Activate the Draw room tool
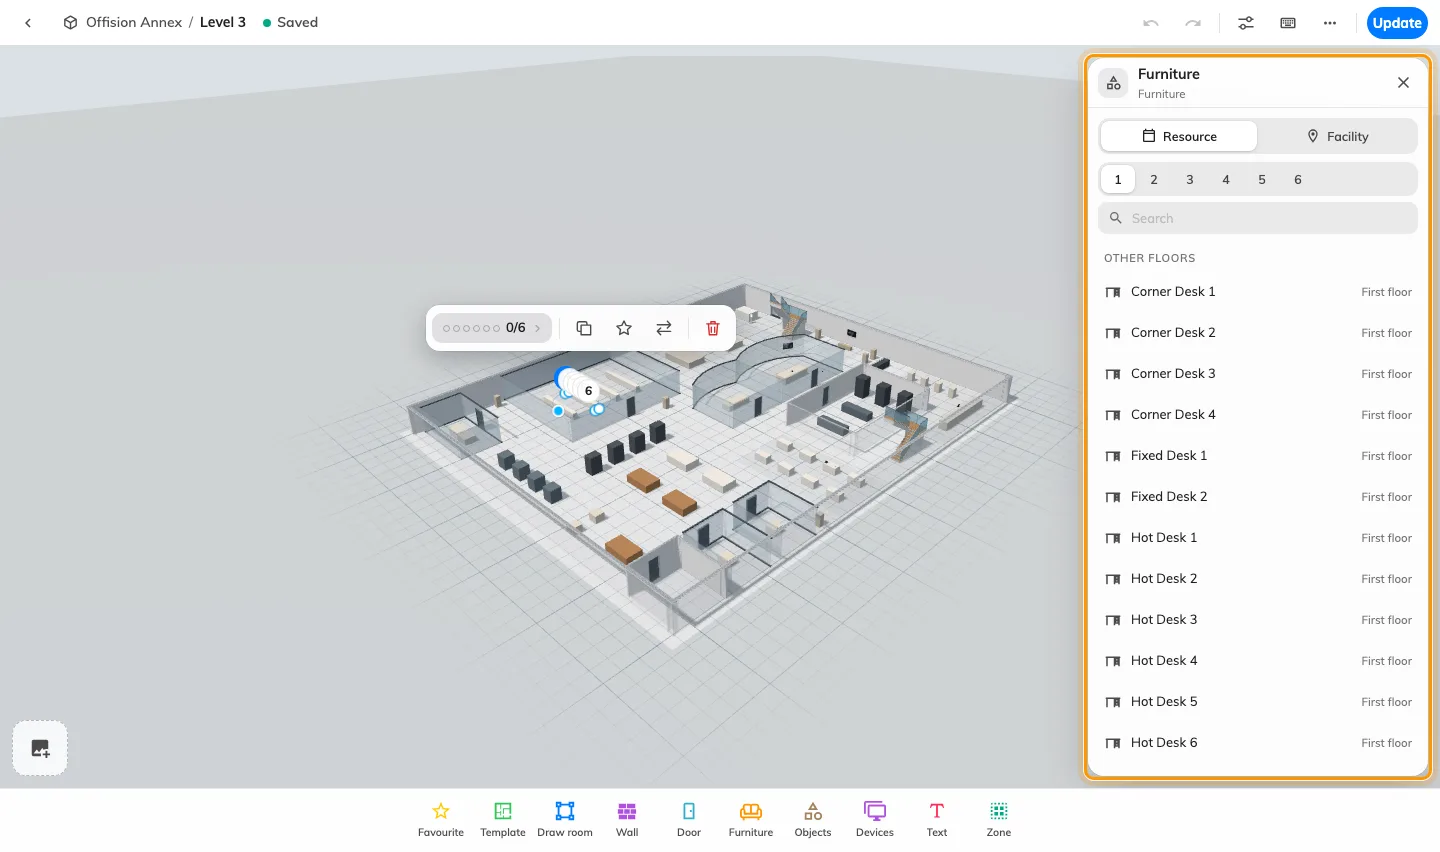 (565, 819)
